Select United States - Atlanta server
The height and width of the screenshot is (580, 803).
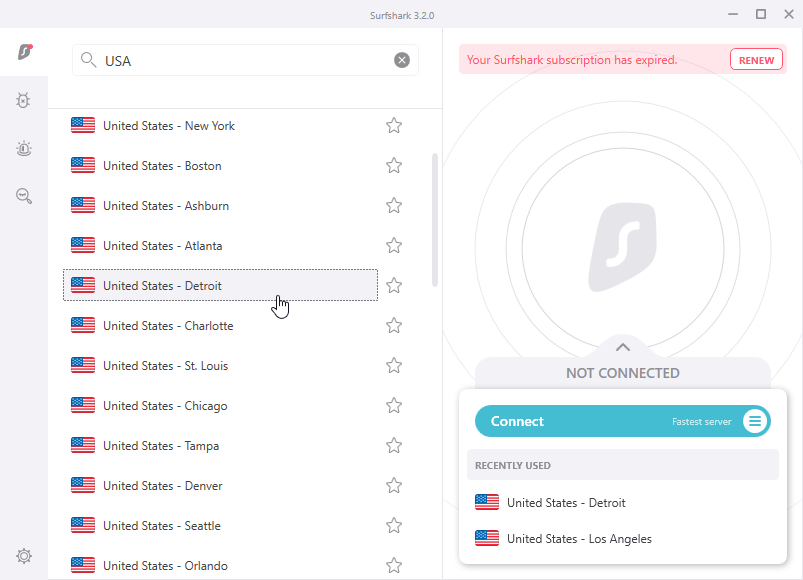pyautogui.click(x=221, y=245)
